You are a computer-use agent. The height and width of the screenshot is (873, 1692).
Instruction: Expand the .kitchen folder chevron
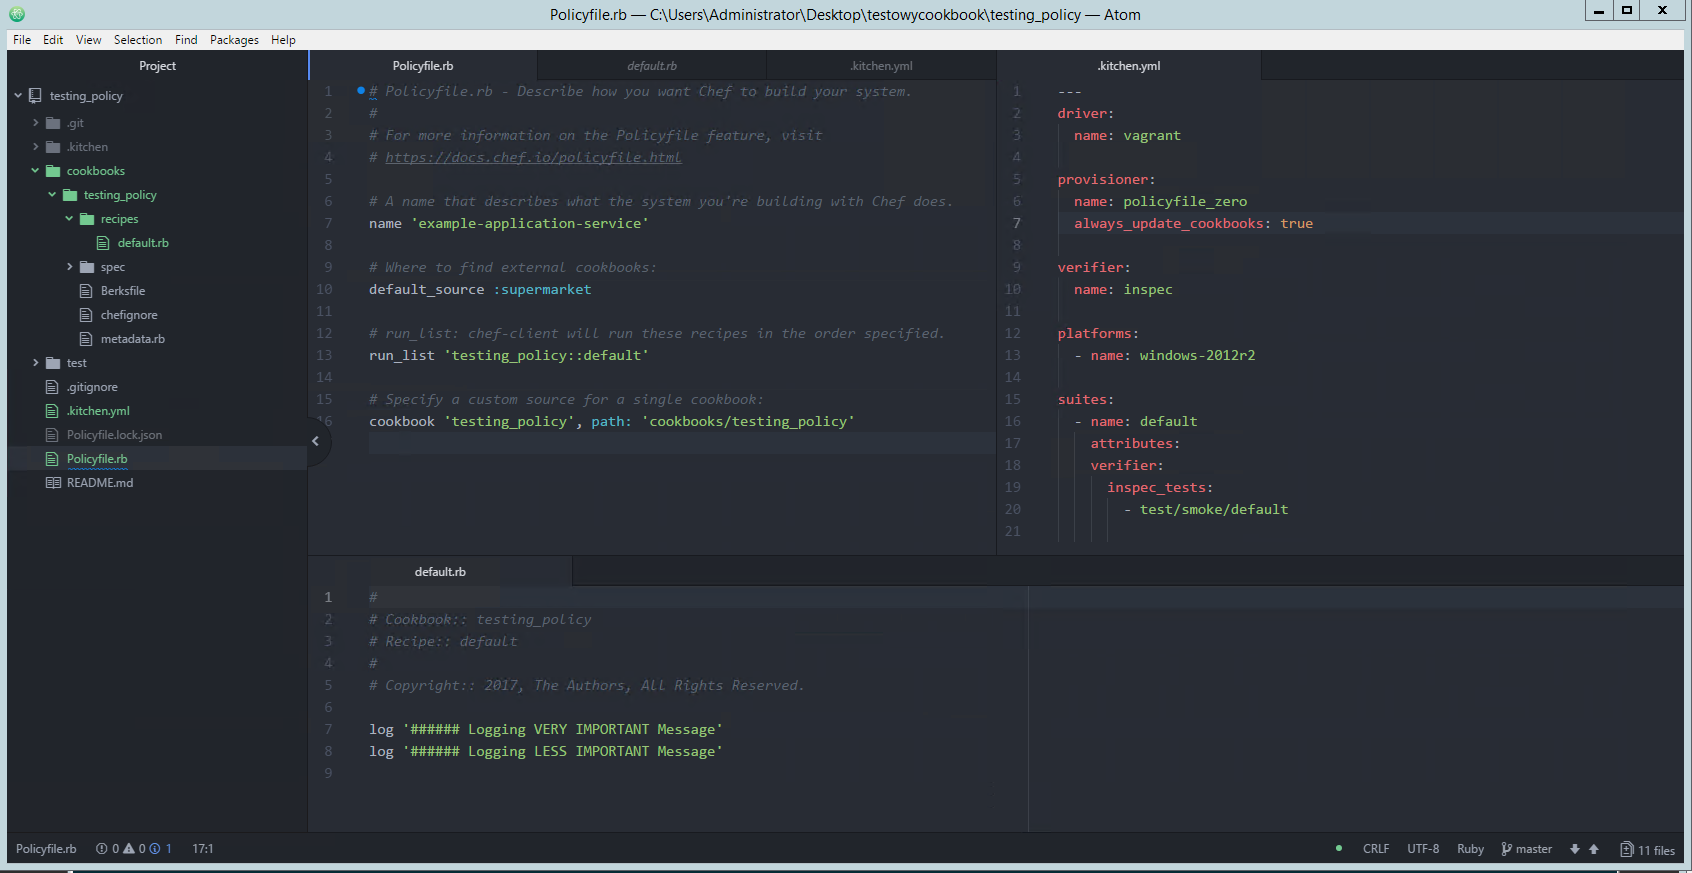(x=35, y=147)
